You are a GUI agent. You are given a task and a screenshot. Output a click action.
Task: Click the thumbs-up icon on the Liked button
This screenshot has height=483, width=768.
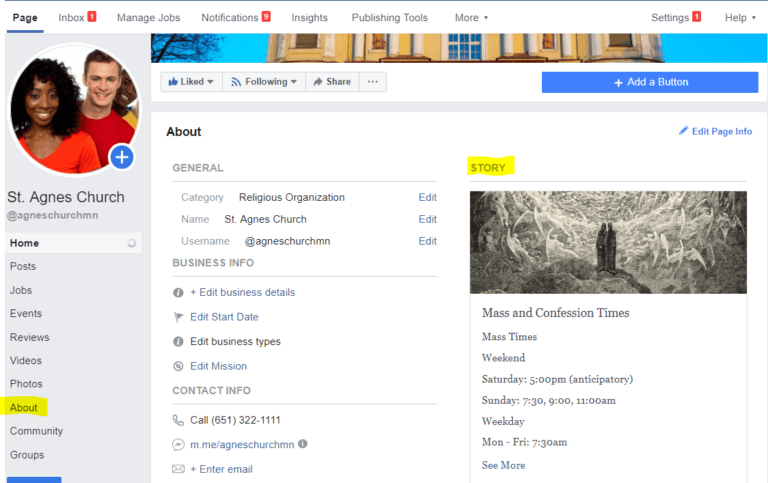(x=172, y=82)
